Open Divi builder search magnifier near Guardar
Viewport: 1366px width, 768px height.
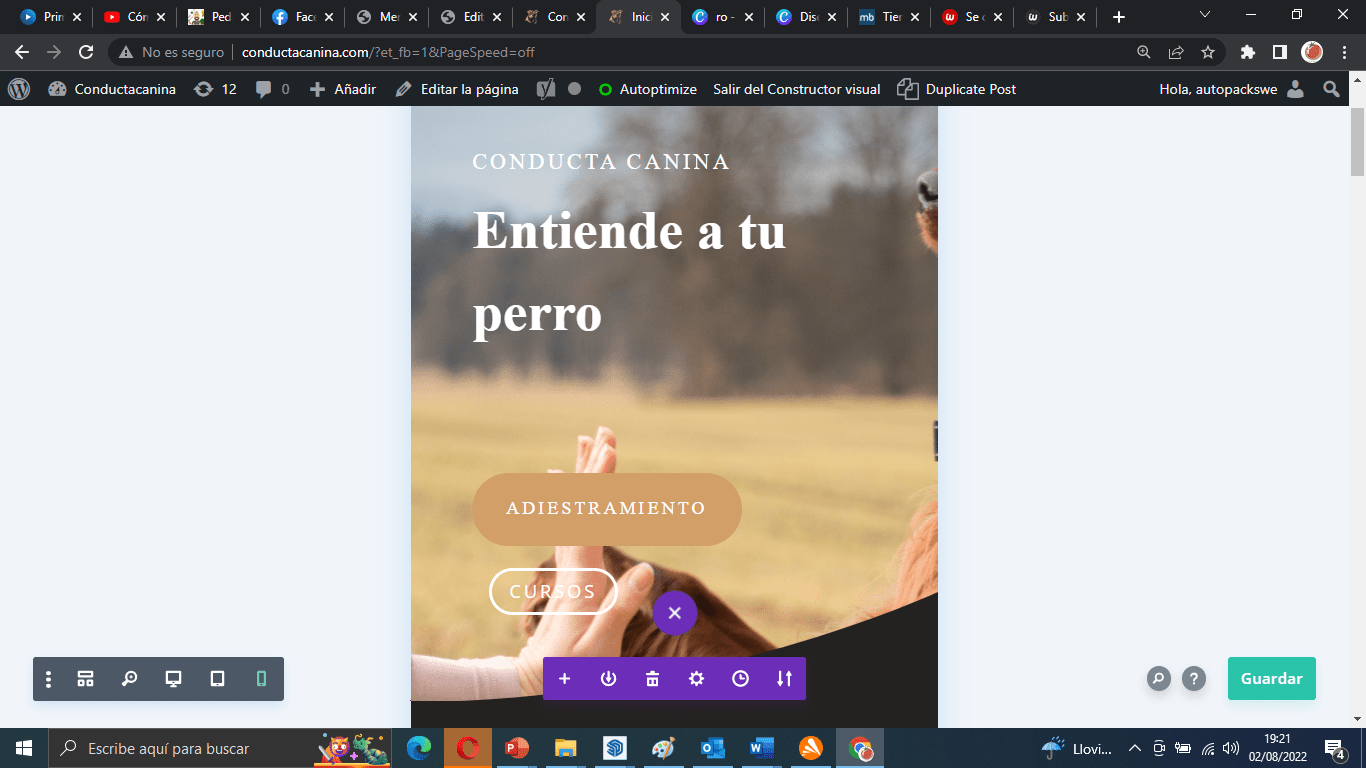1158,679
